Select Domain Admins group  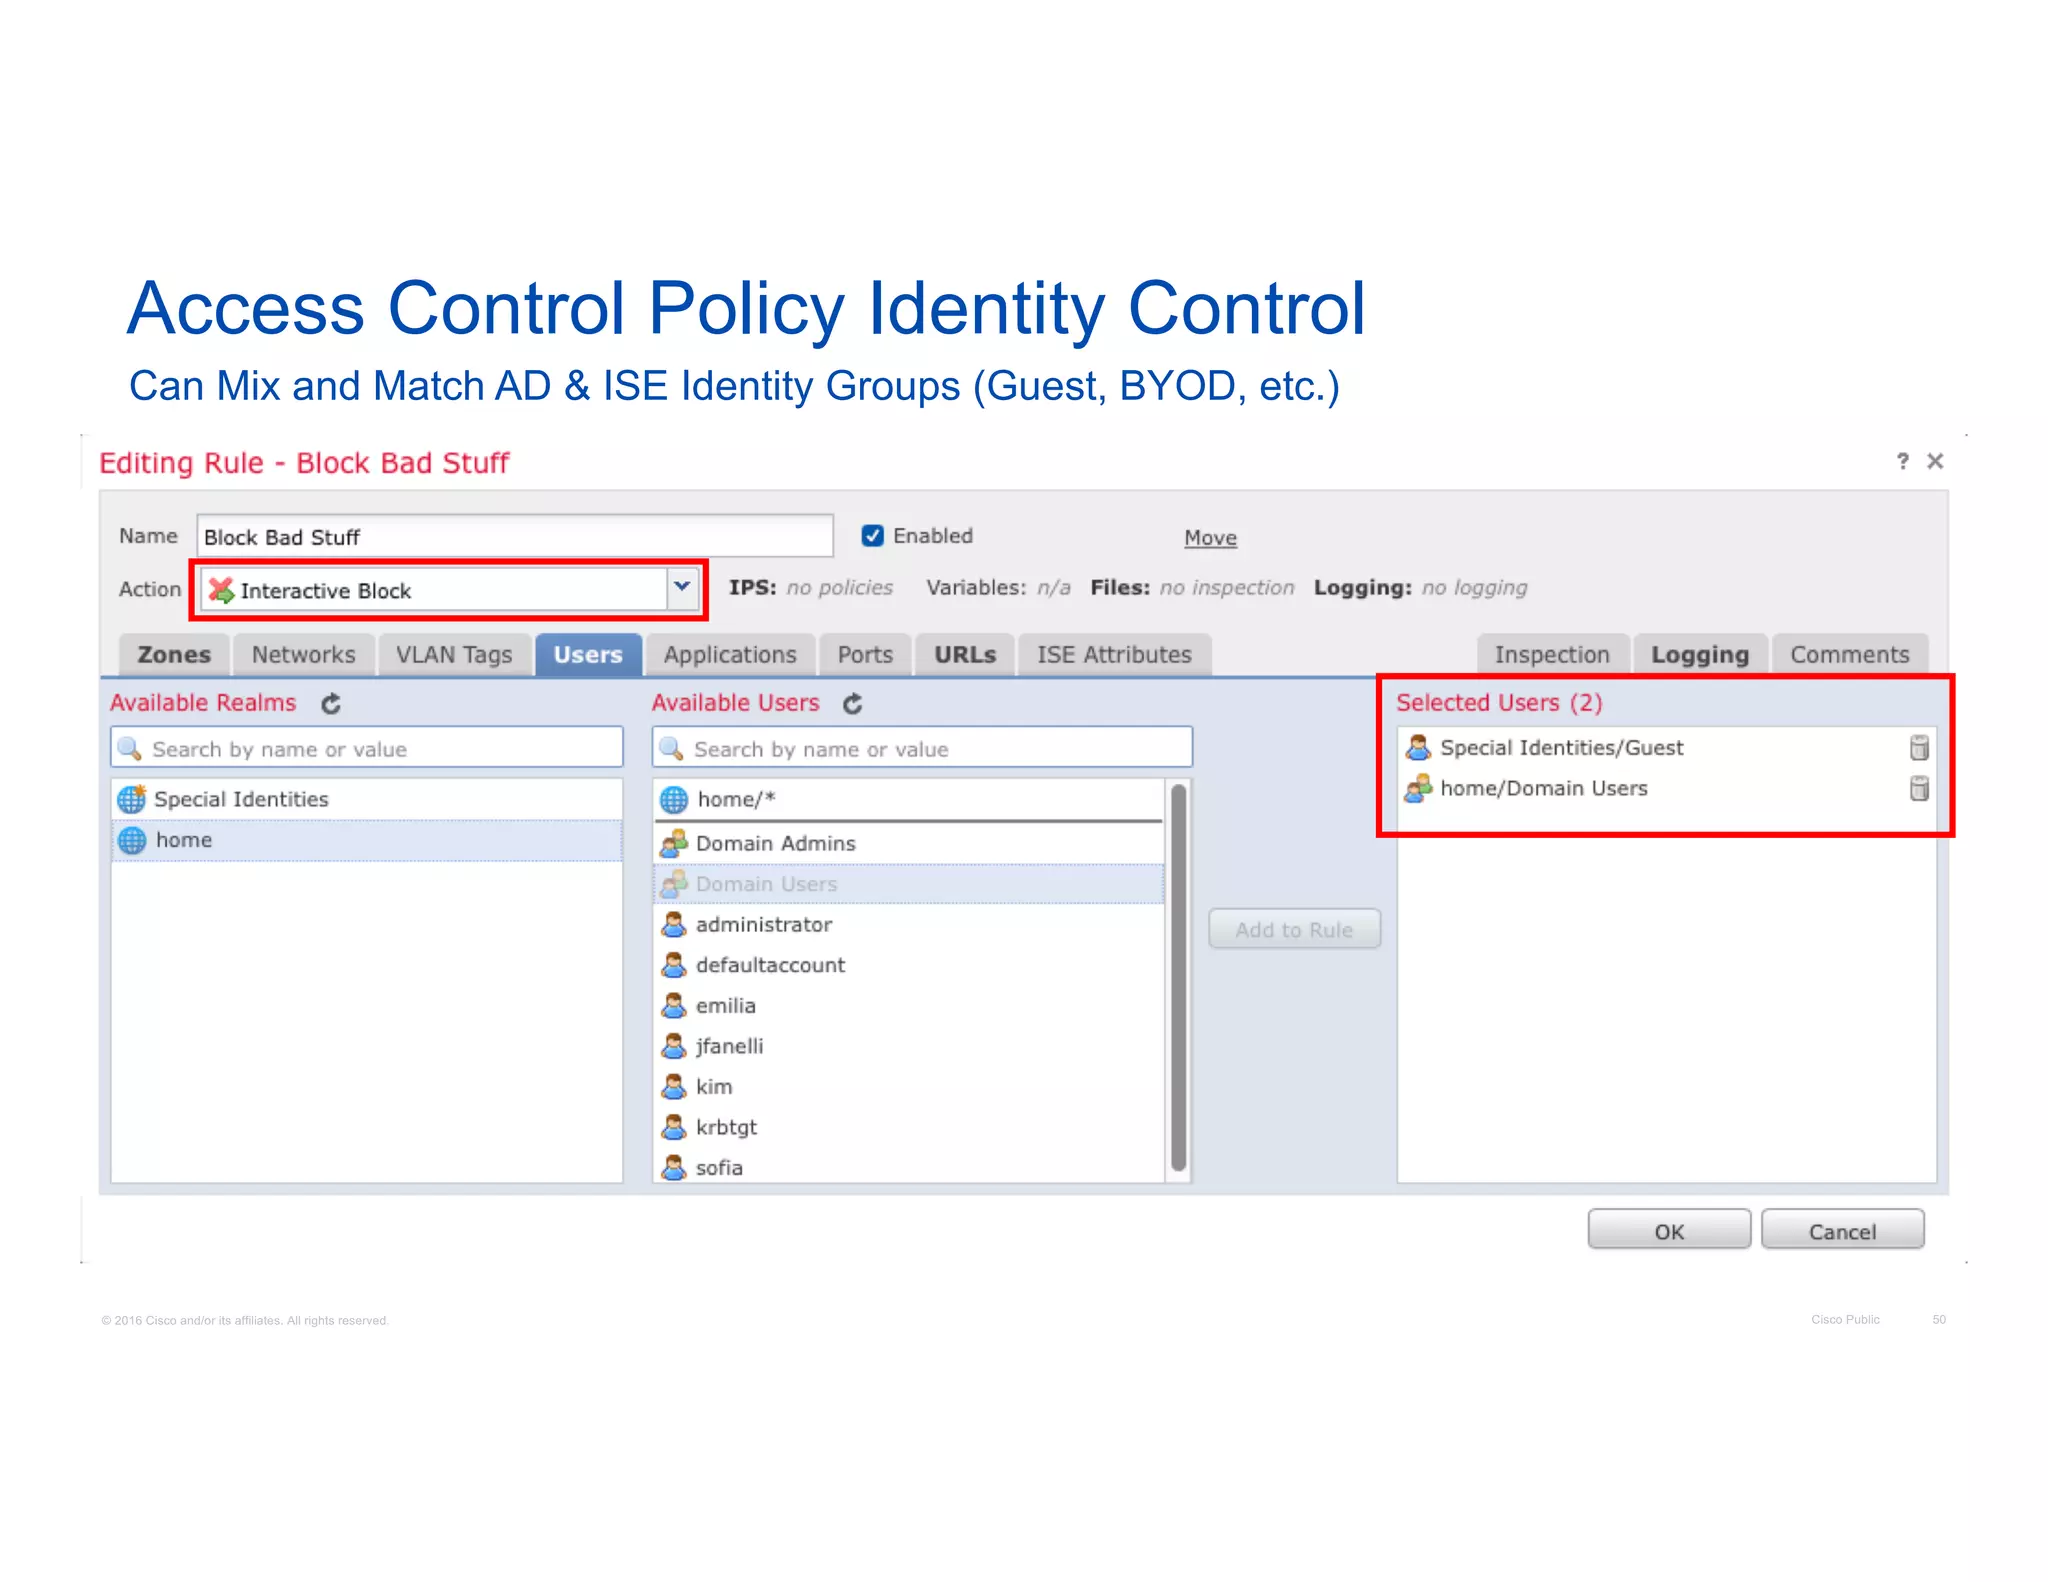tap(909, 843)
